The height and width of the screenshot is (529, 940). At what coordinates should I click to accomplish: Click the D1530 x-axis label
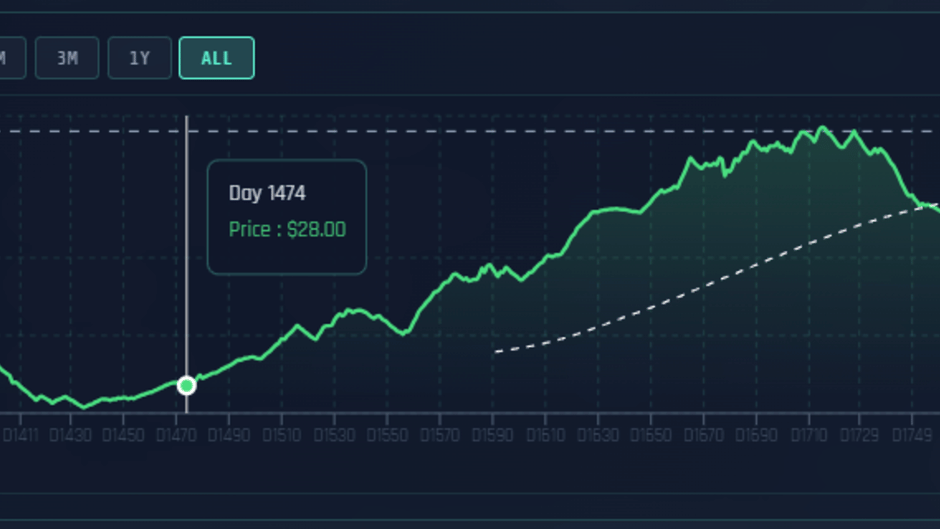pos(332,436)
